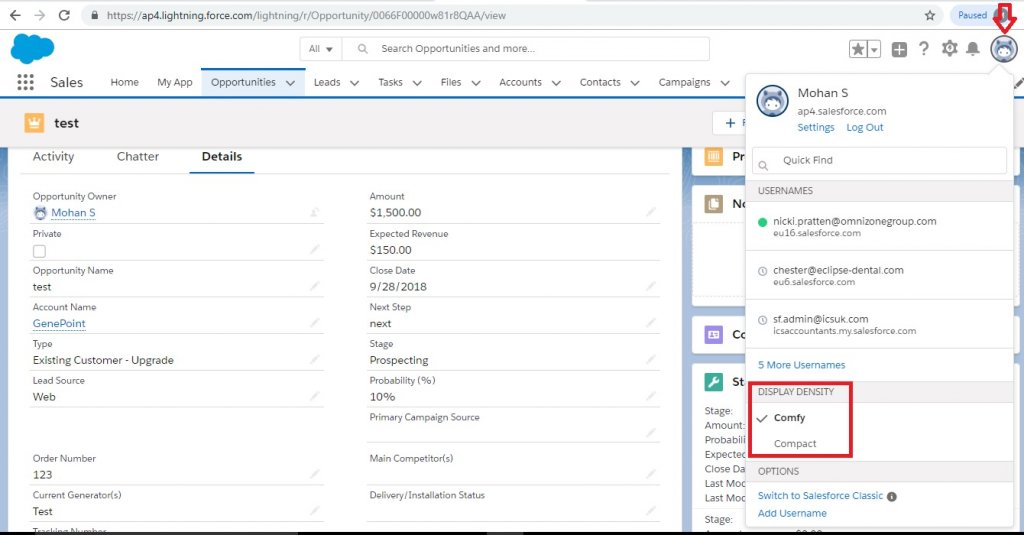Screen dimensions: 1024x535
Task: Open search scope All dropdown
Action: click(321, 49)
